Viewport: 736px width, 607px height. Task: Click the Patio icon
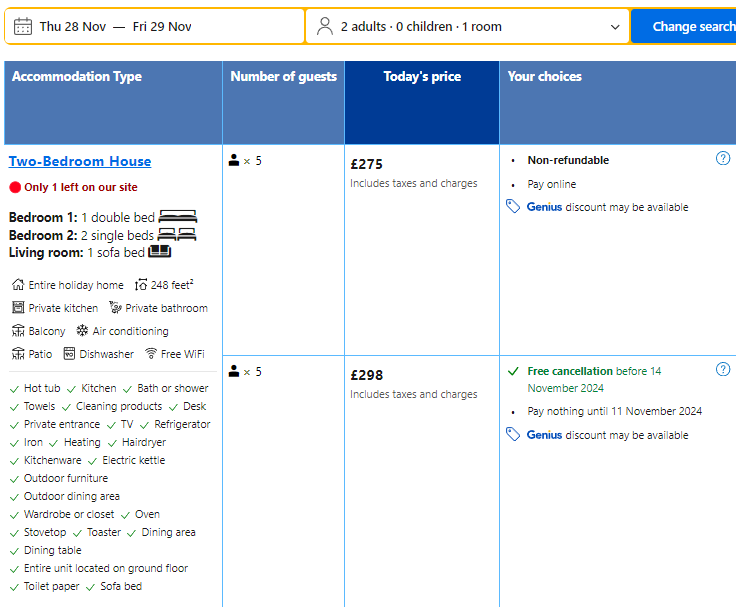click(x=18, y=353)
